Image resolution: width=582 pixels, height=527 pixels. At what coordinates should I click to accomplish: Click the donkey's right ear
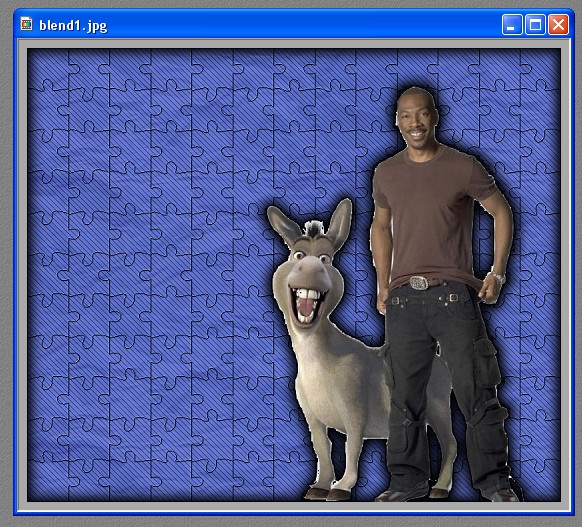pyautogui.click(x=339, y=223)
